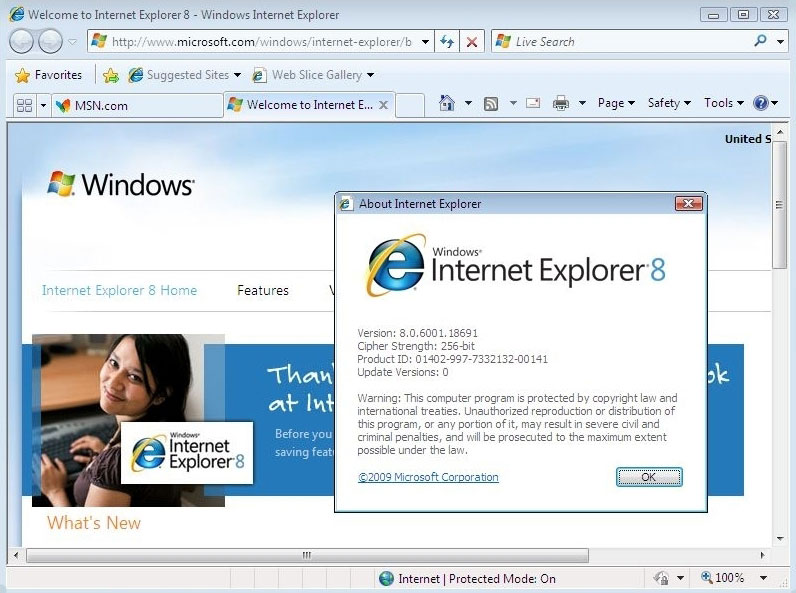The width and height of the screenshot is (796, 593).
Task: Click the Update Versions: 0 text
Action: coord(403,372)
